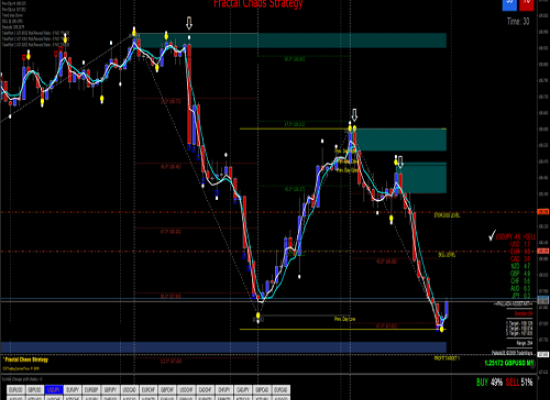Switch chart to EURJPY symbol
Screen dimensions: 550x400
point(73,390)
